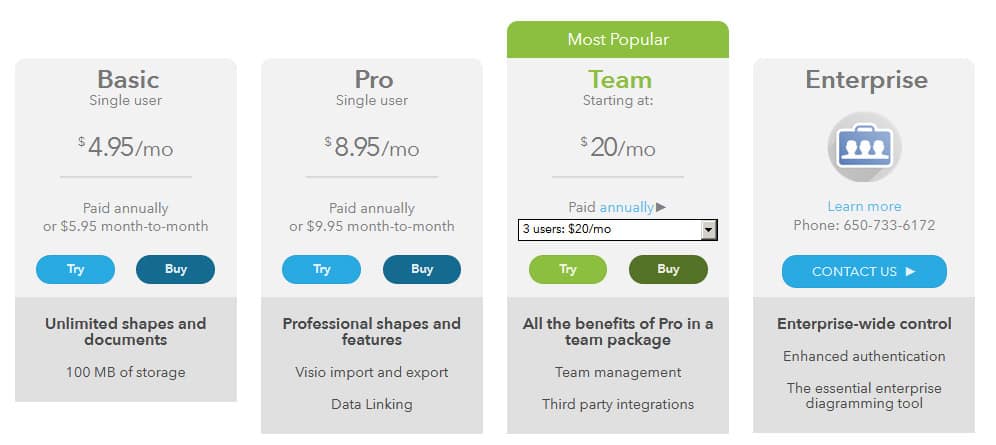Open the team users dropdown arrow
The width and height of the screenshot is (996, 445).
709,230
